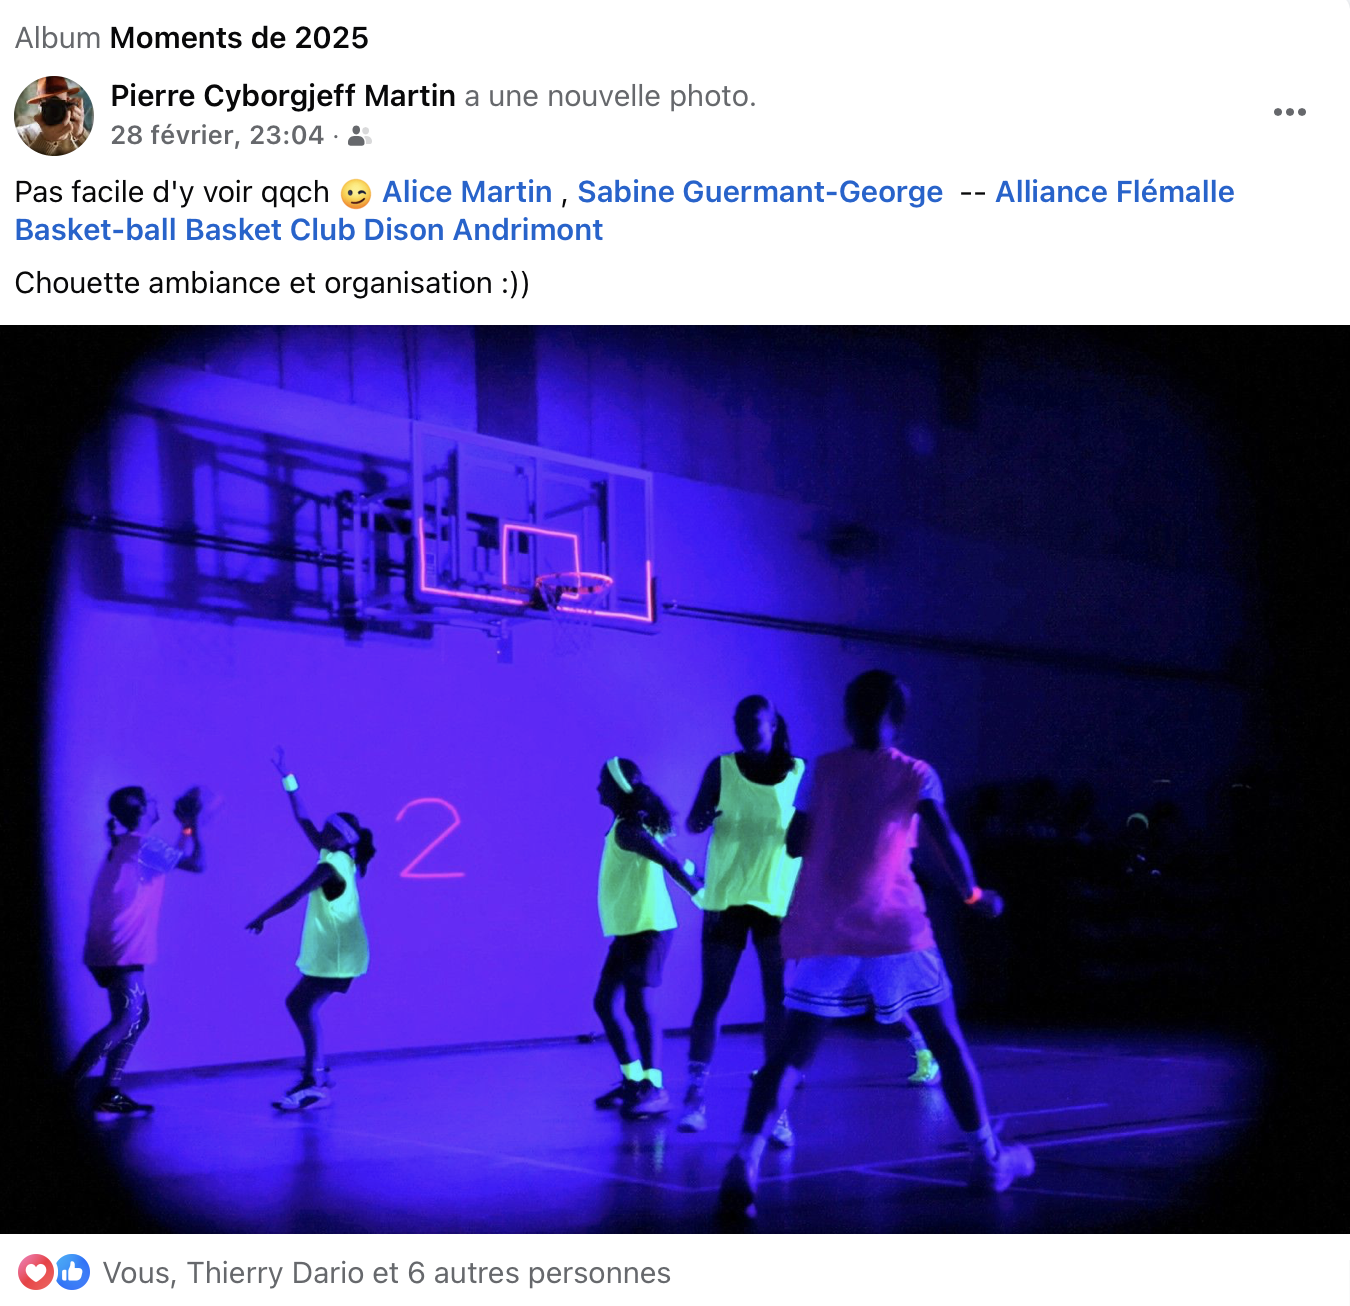Click the neon pink number 2 in photo
This screenshot has width=1350, height=1306.
pyautogui.click(x=431, y=838)
